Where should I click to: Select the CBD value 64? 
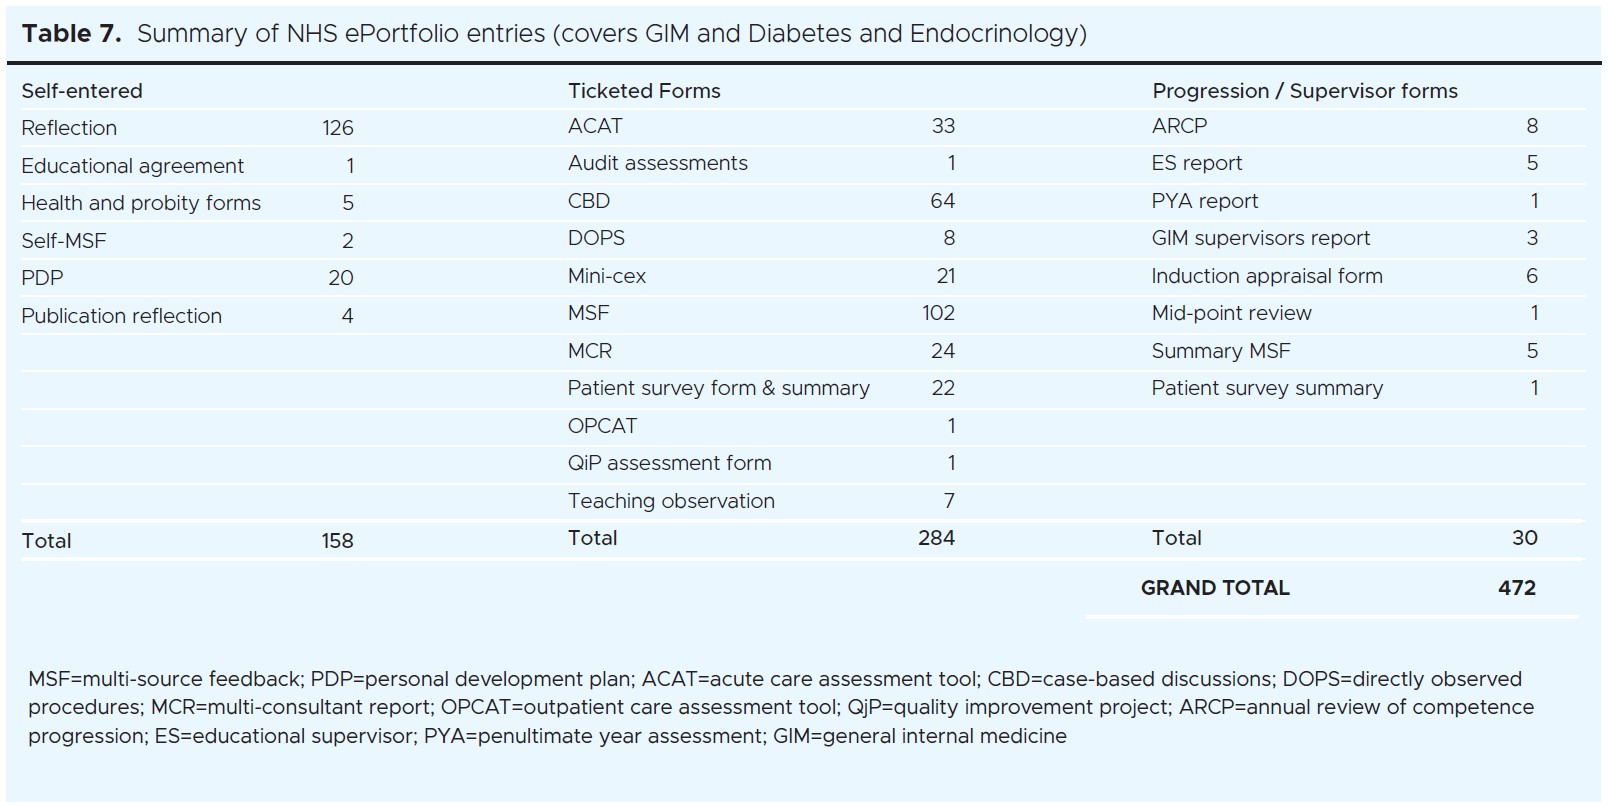point(942,201)
